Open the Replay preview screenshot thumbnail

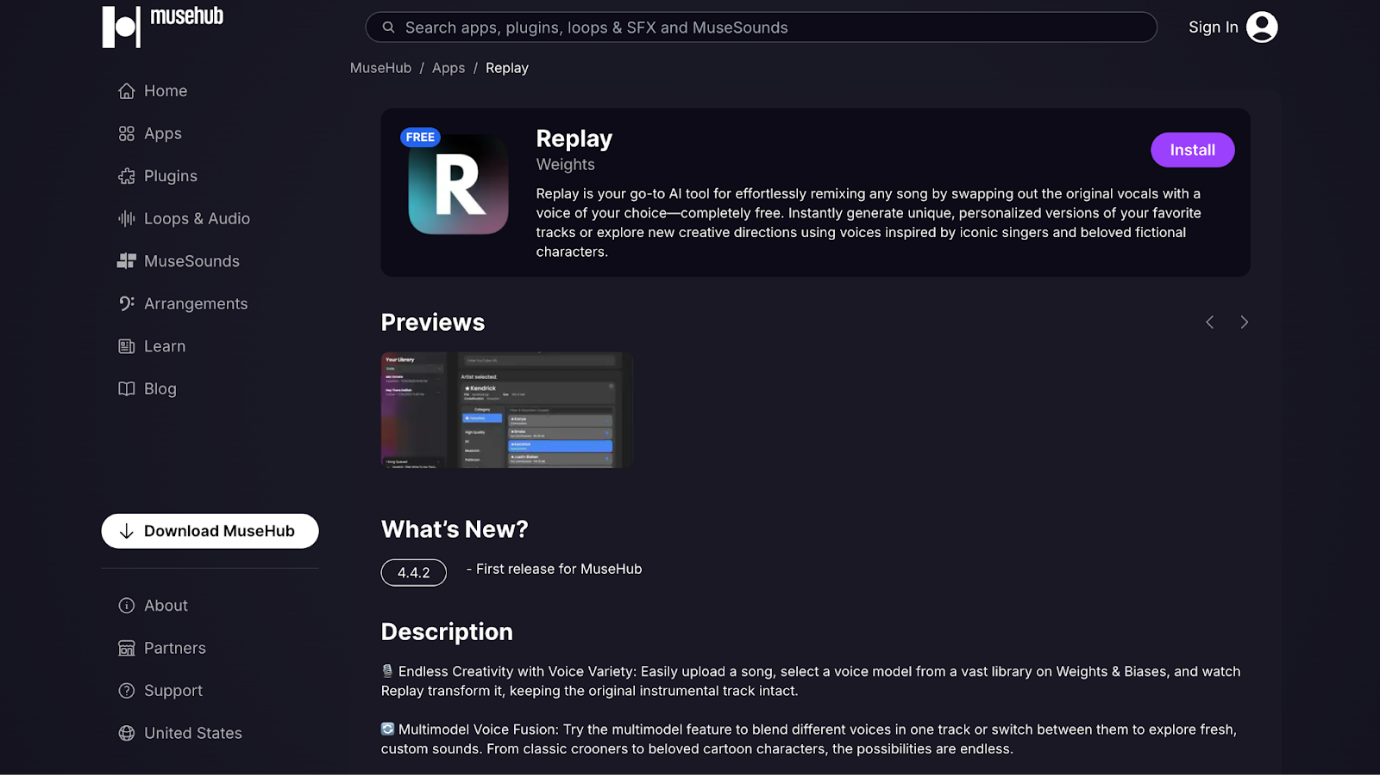(507, 410)
